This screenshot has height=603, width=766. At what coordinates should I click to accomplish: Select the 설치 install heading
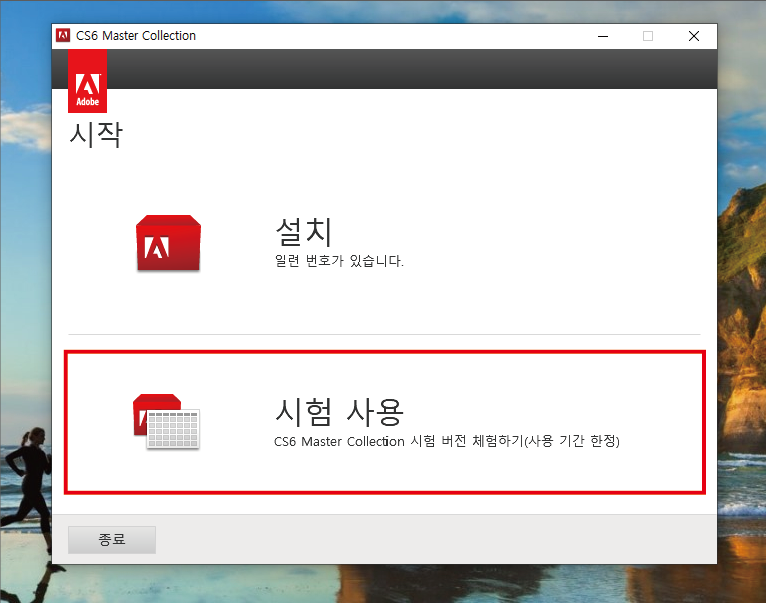[x=304, y=232]
